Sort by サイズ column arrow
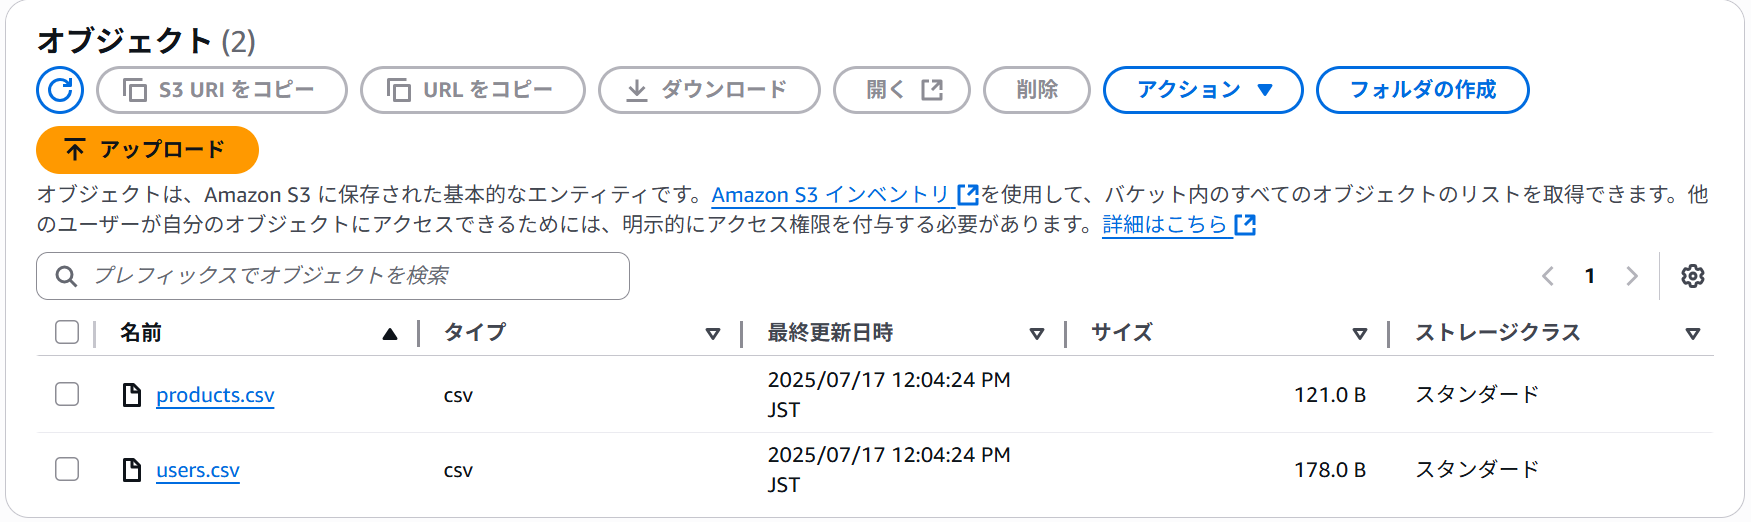1751x522 pixels. (x=1360, y=334)
